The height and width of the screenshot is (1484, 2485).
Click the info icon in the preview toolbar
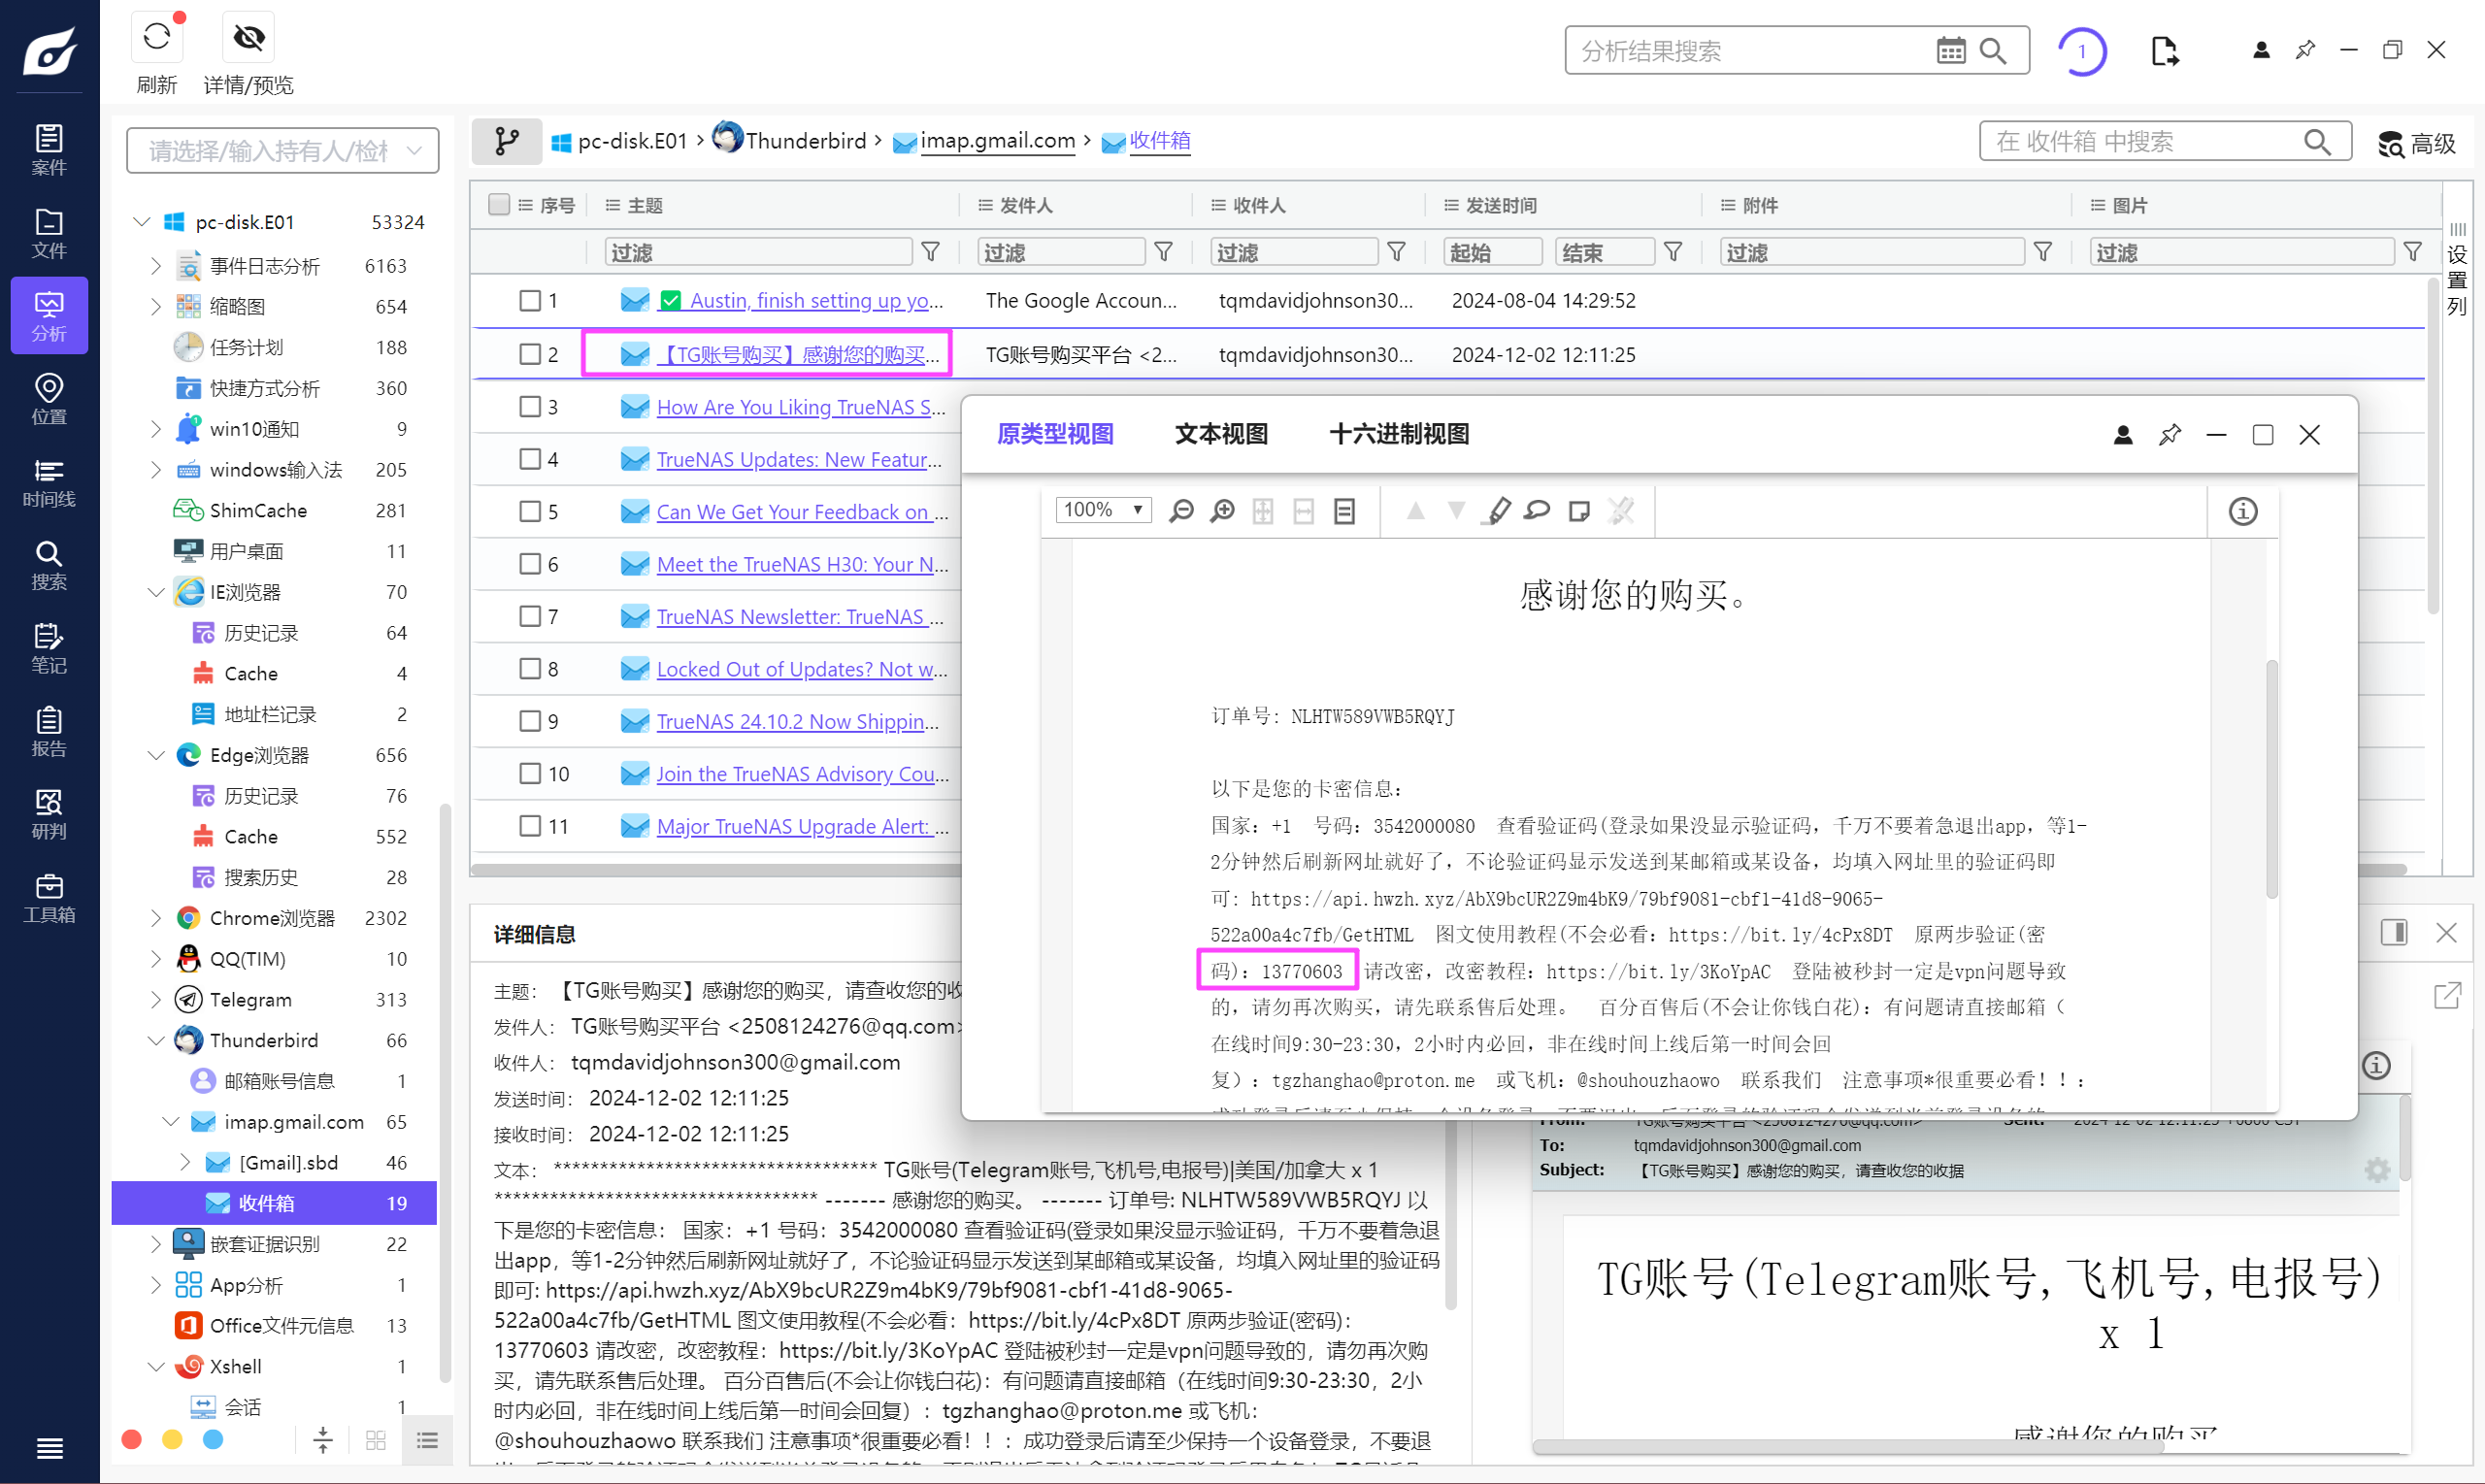[x=2242, y=511]
